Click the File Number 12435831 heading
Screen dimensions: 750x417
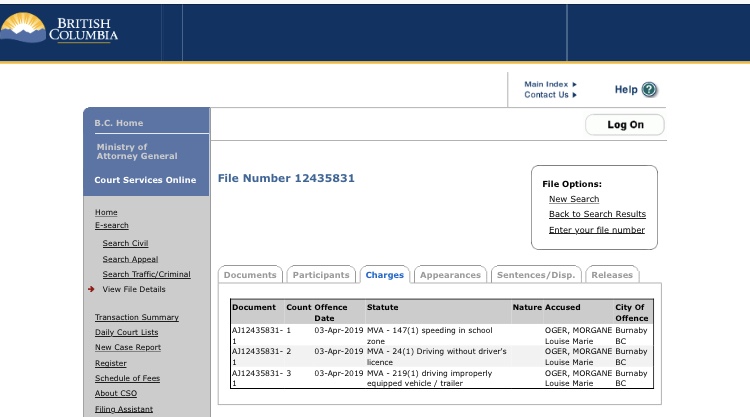click(286, 178)
